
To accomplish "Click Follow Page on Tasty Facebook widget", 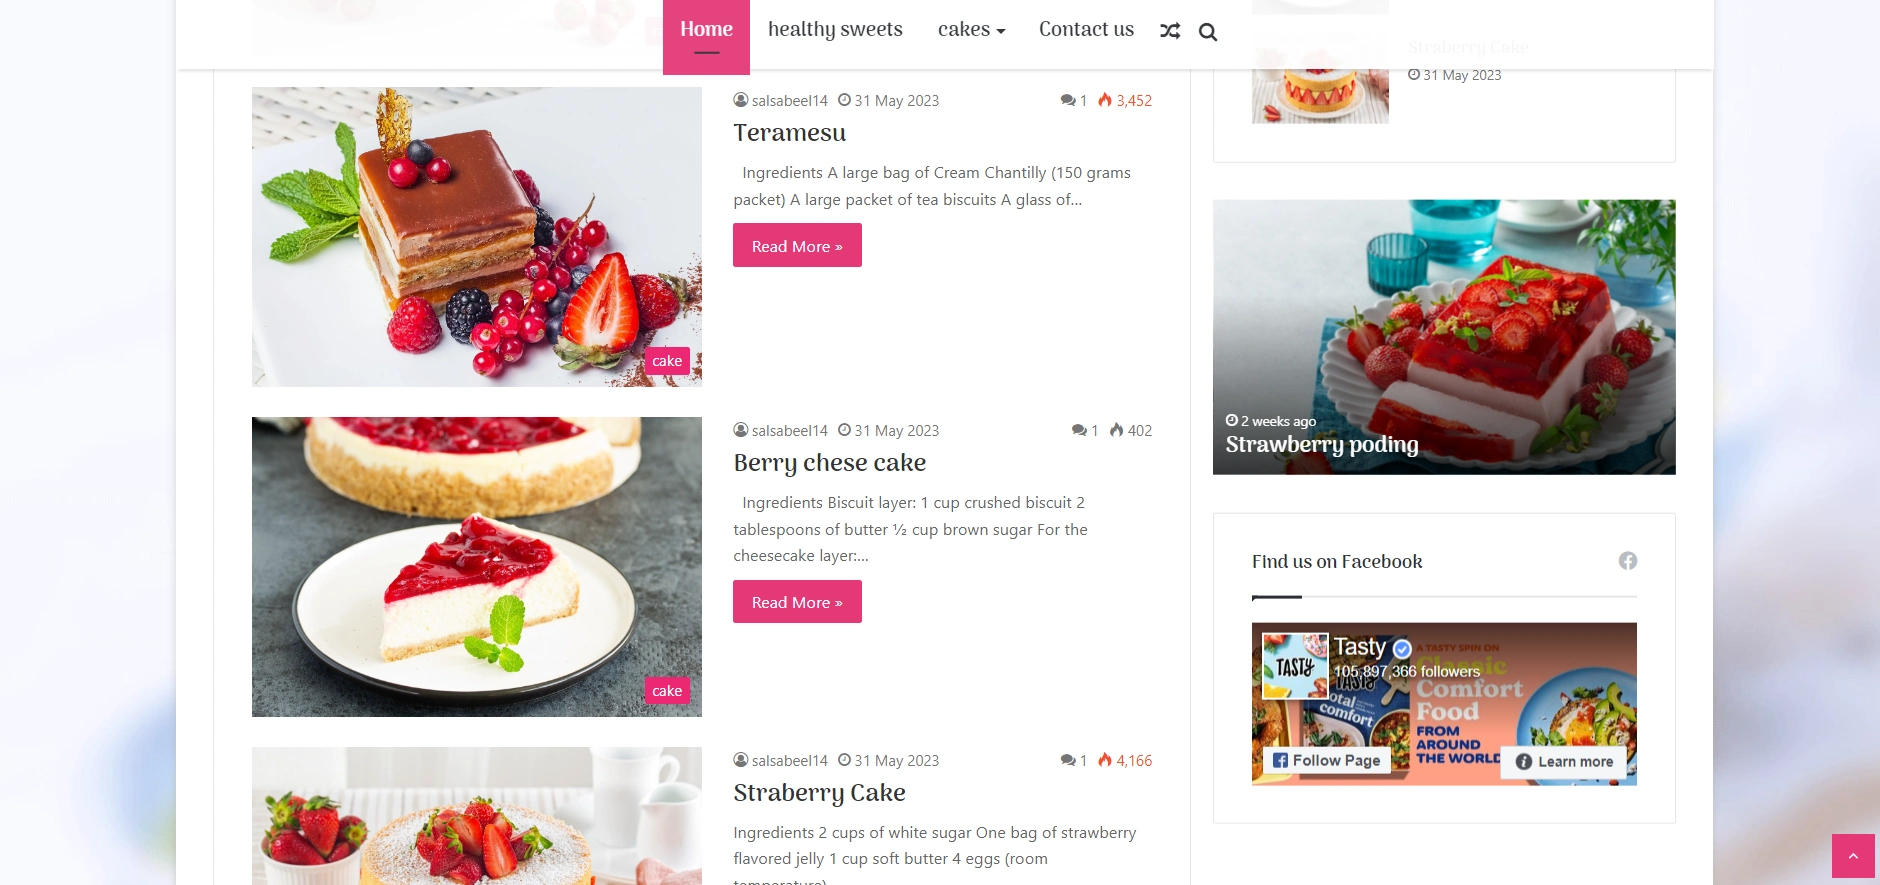I will click(x=1327, y=760).
